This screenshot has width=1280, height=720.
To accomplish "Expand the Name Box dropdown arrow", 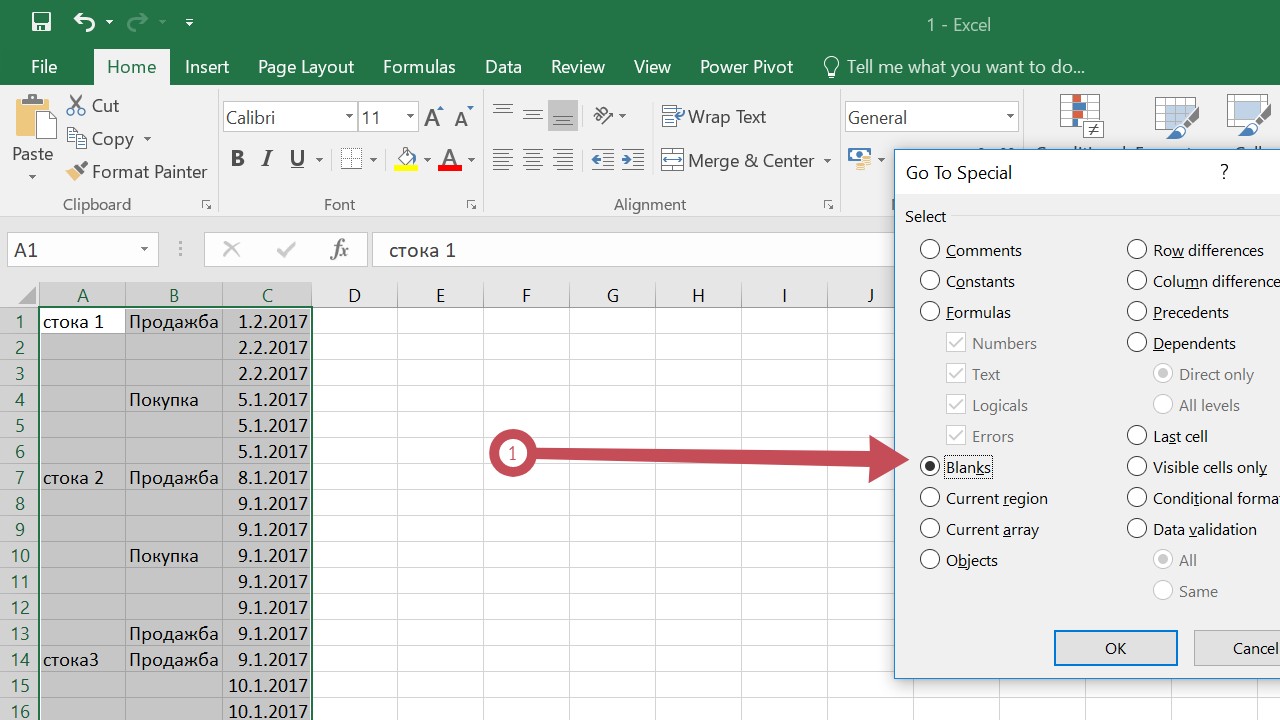I will (x=145, y=250).
